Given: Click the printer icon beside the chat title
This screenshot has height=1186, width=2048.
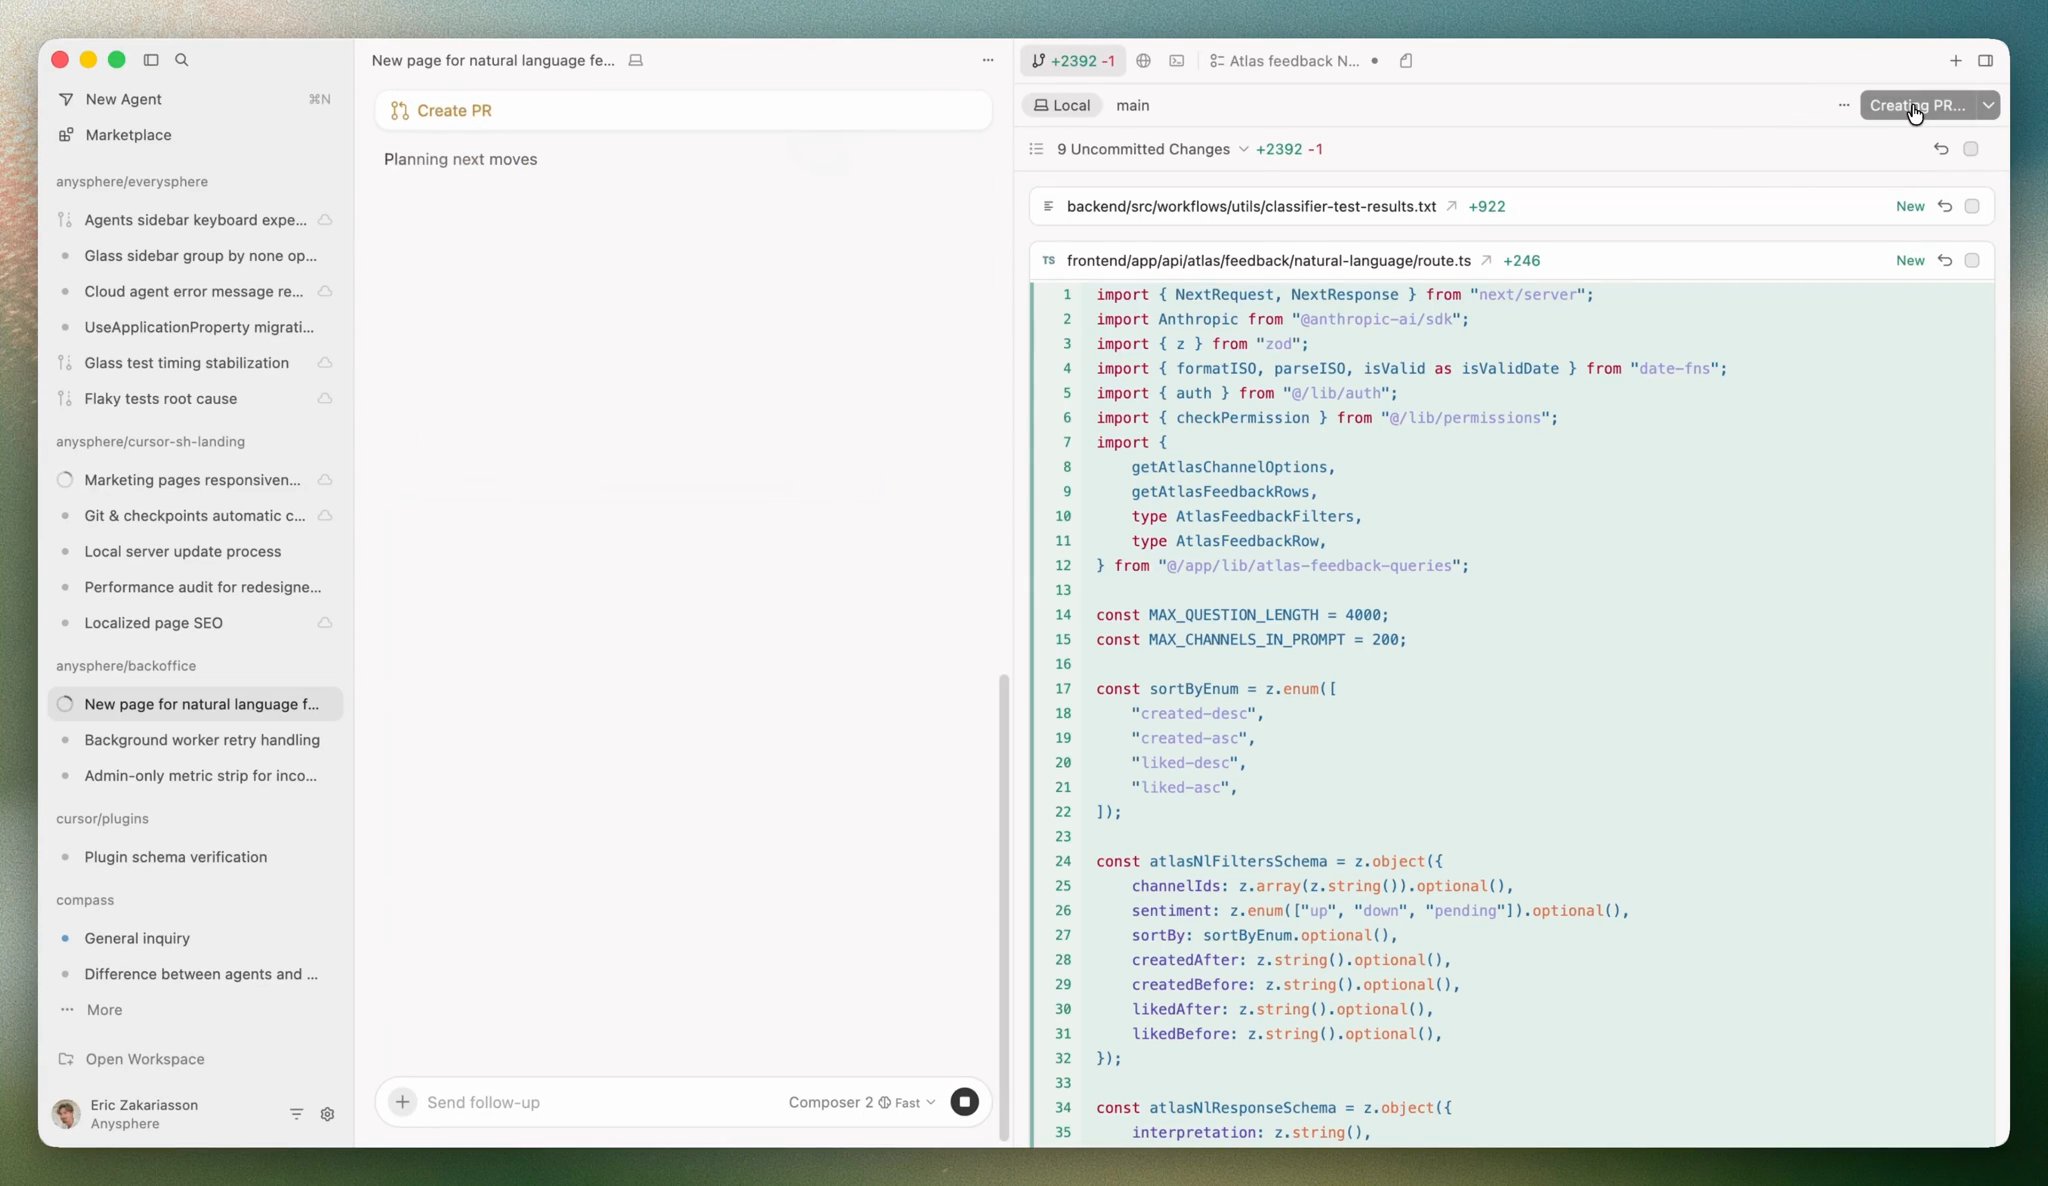Looking at the screenshot, I should (634, 60).
